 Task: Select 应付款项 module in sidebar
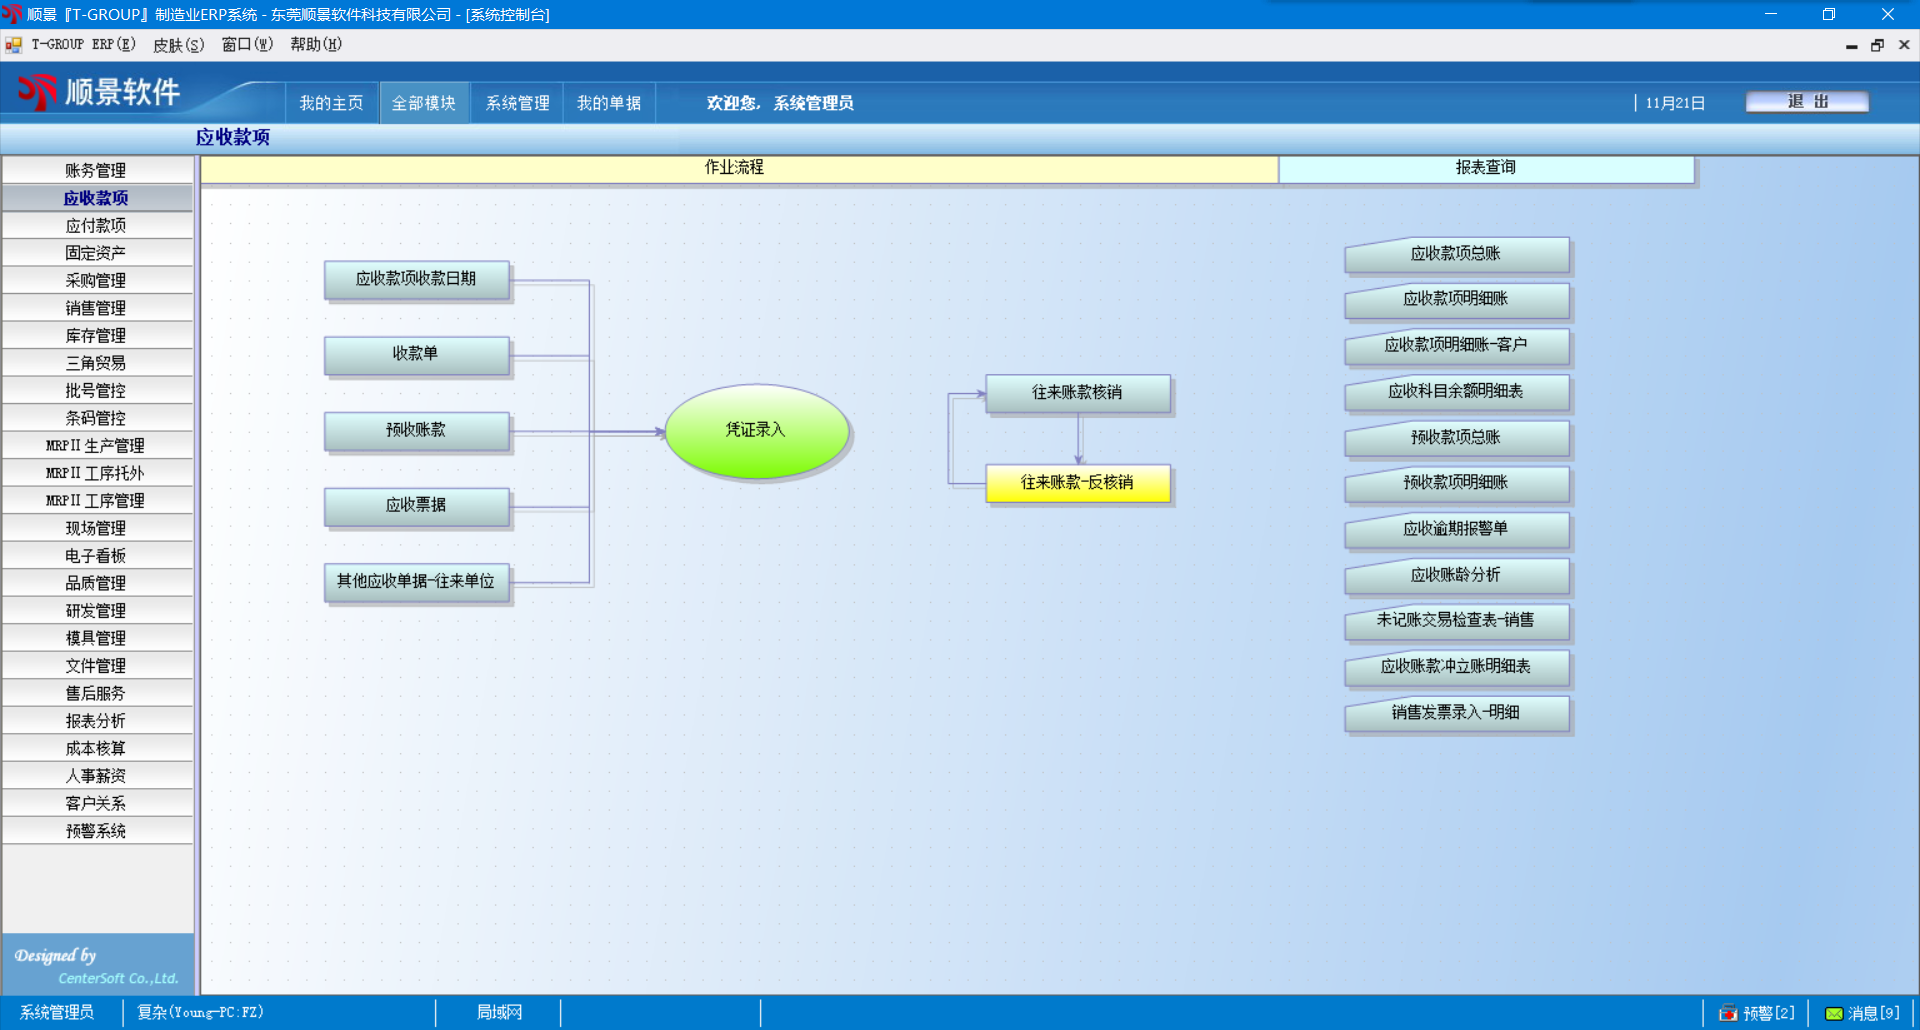tap(96, 226)
